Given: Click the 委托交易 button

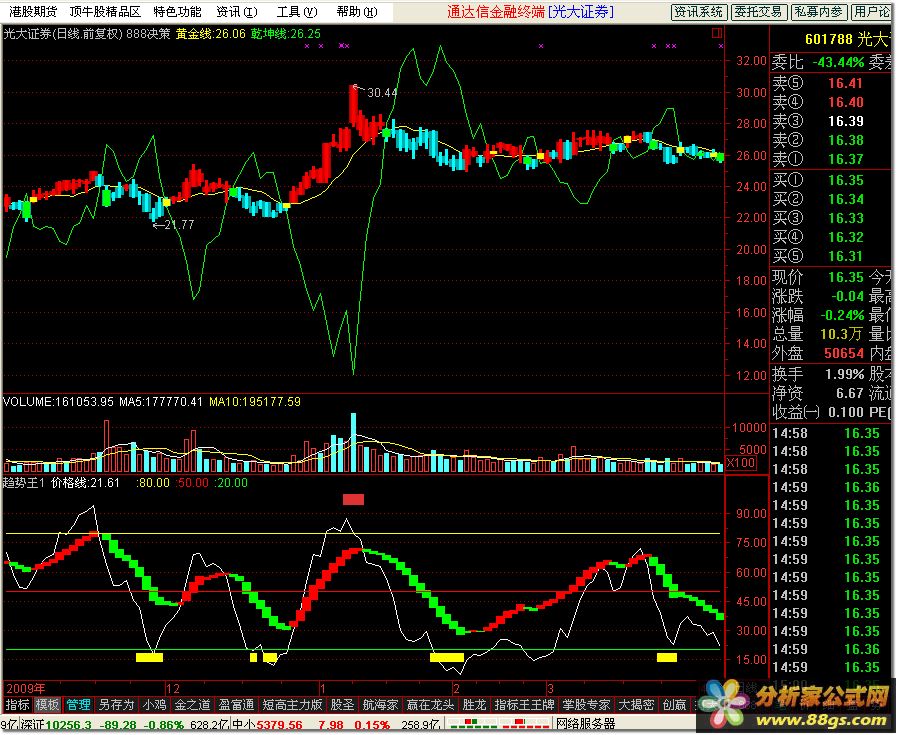Looking at the screenshot, I should click(x=758, y=12).
